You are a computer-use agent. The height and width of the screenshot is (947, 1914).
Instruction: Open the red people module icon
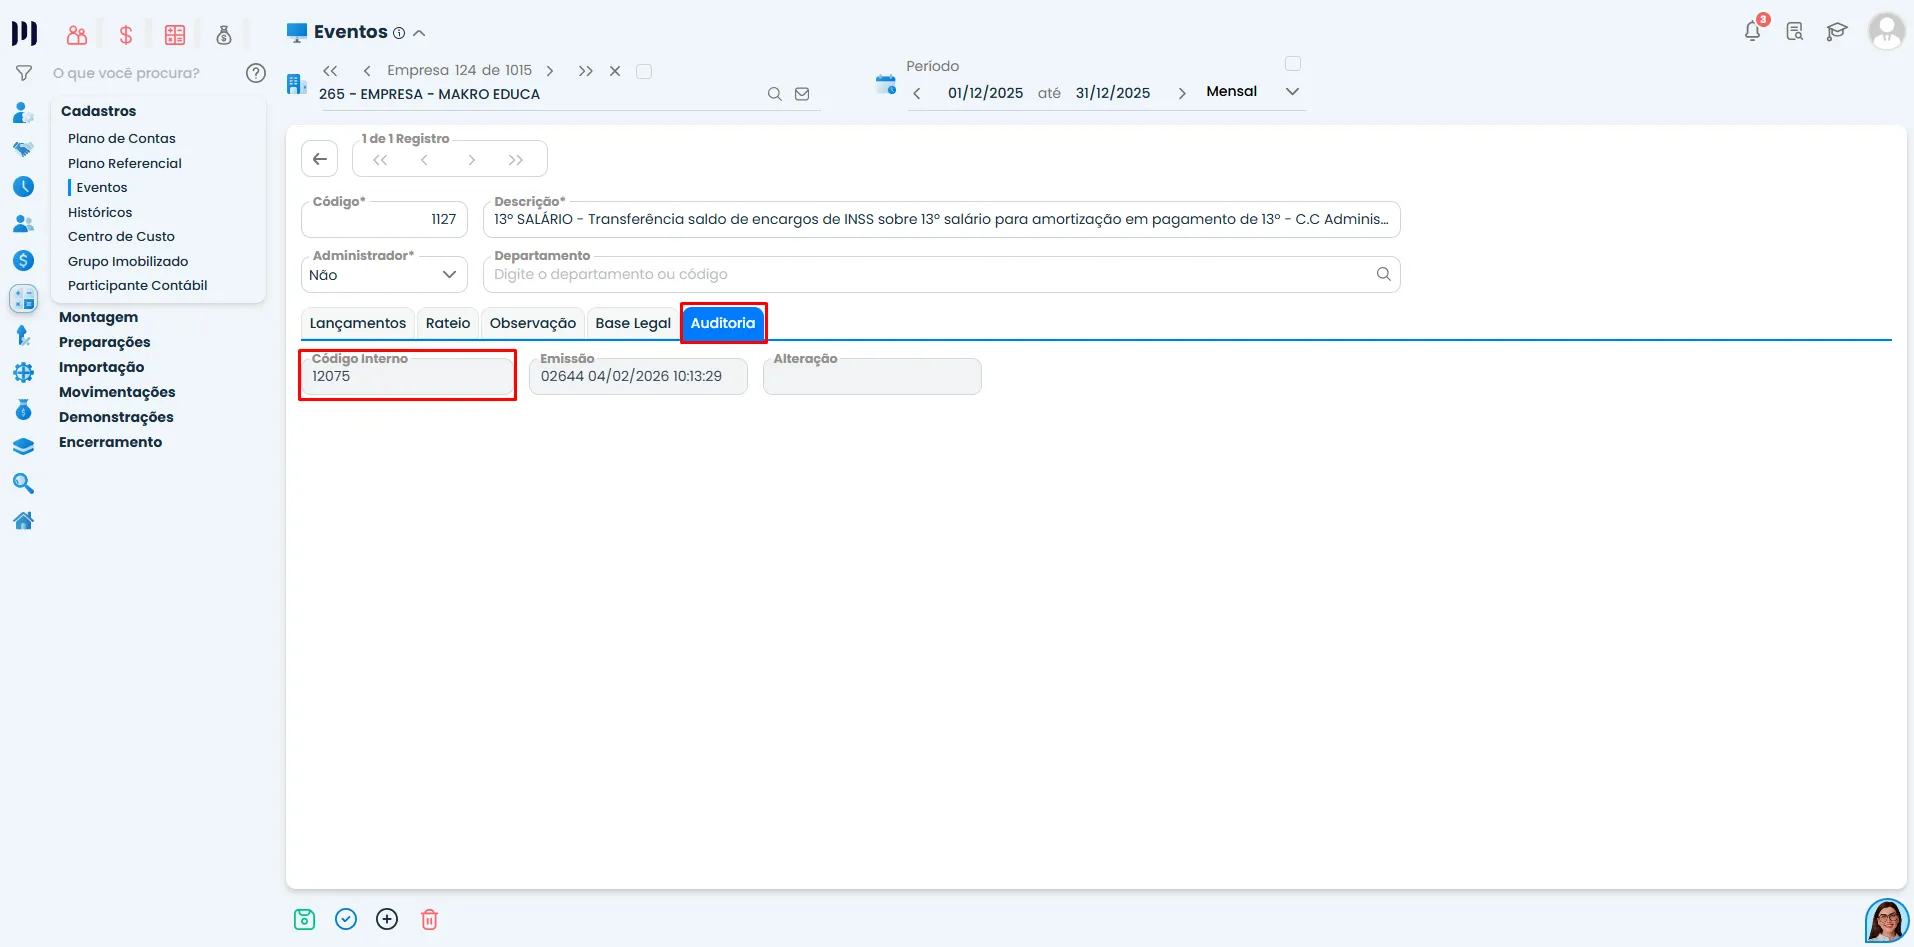pyautogui.click(x=77, y=35)
